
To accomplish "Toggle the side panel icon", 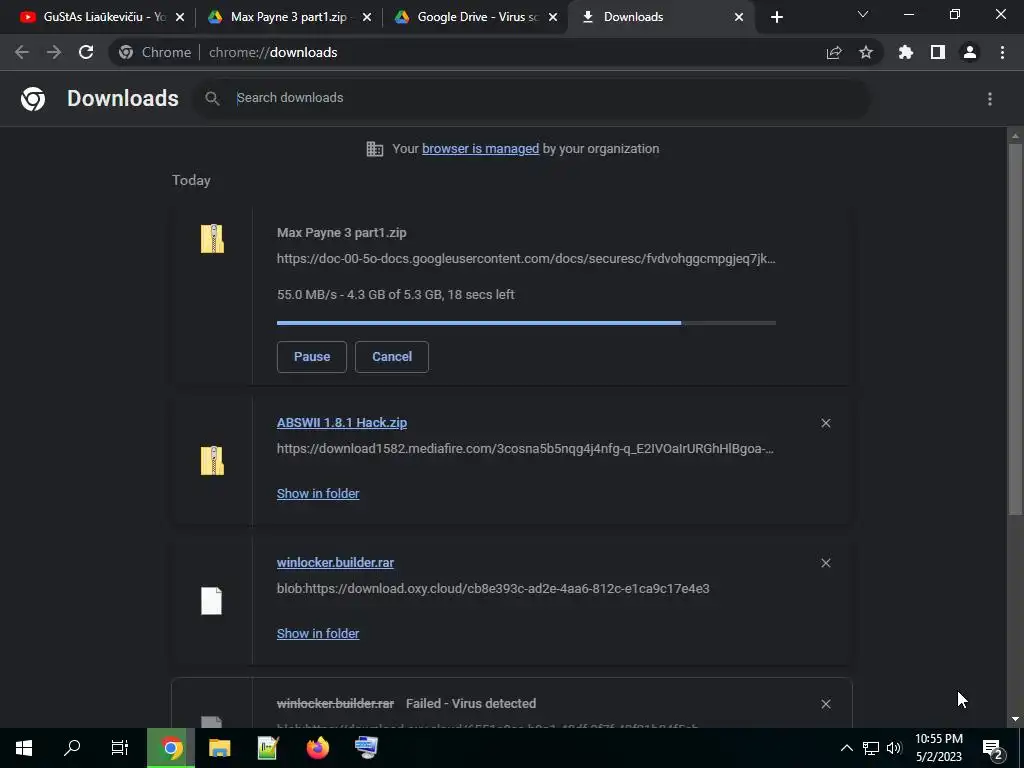I will click(x=938, y=52).
